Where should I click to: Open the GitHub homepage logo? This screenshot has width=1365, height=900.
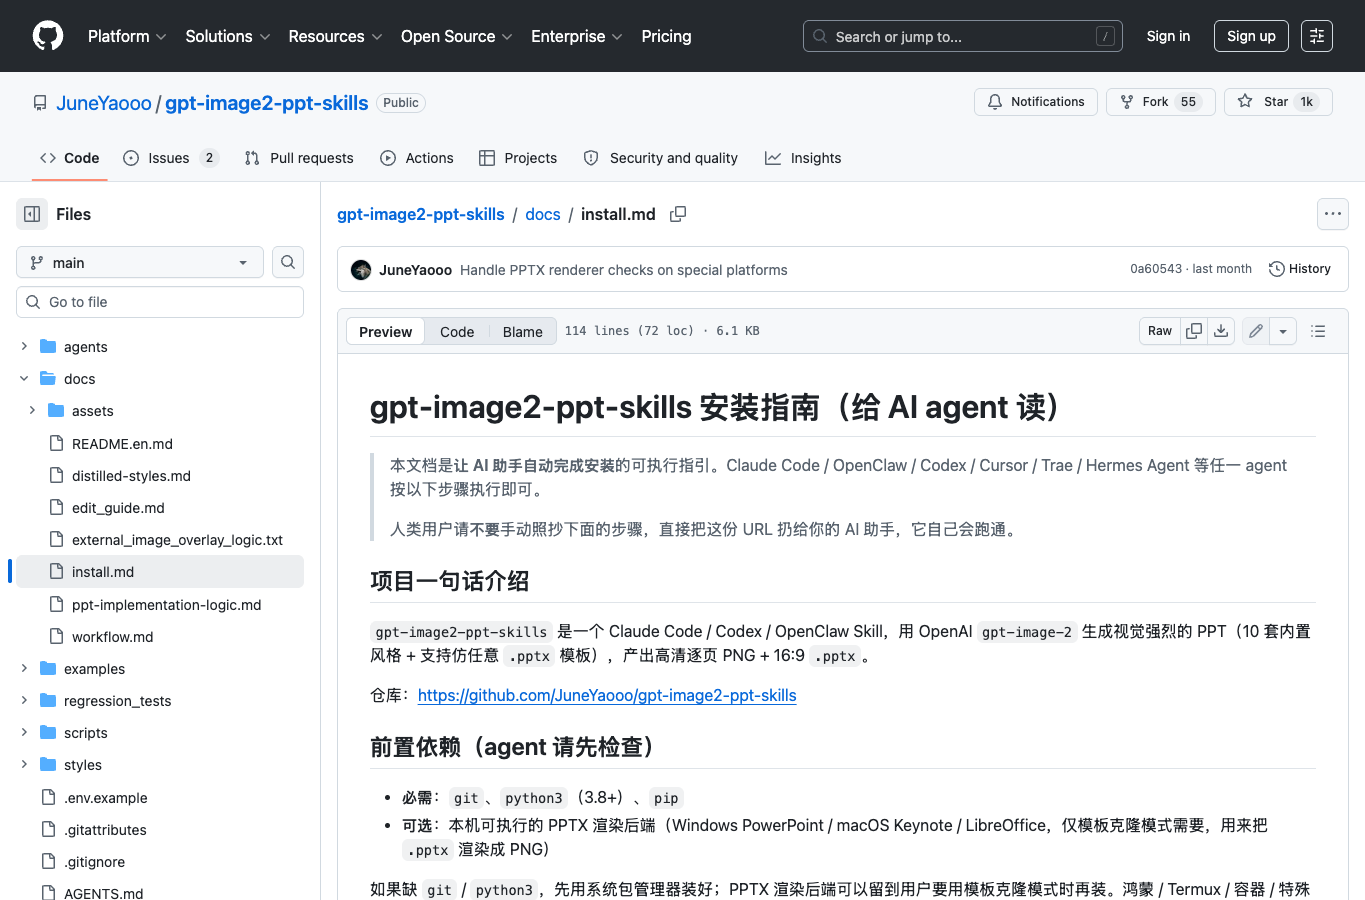tap(48, 36)
